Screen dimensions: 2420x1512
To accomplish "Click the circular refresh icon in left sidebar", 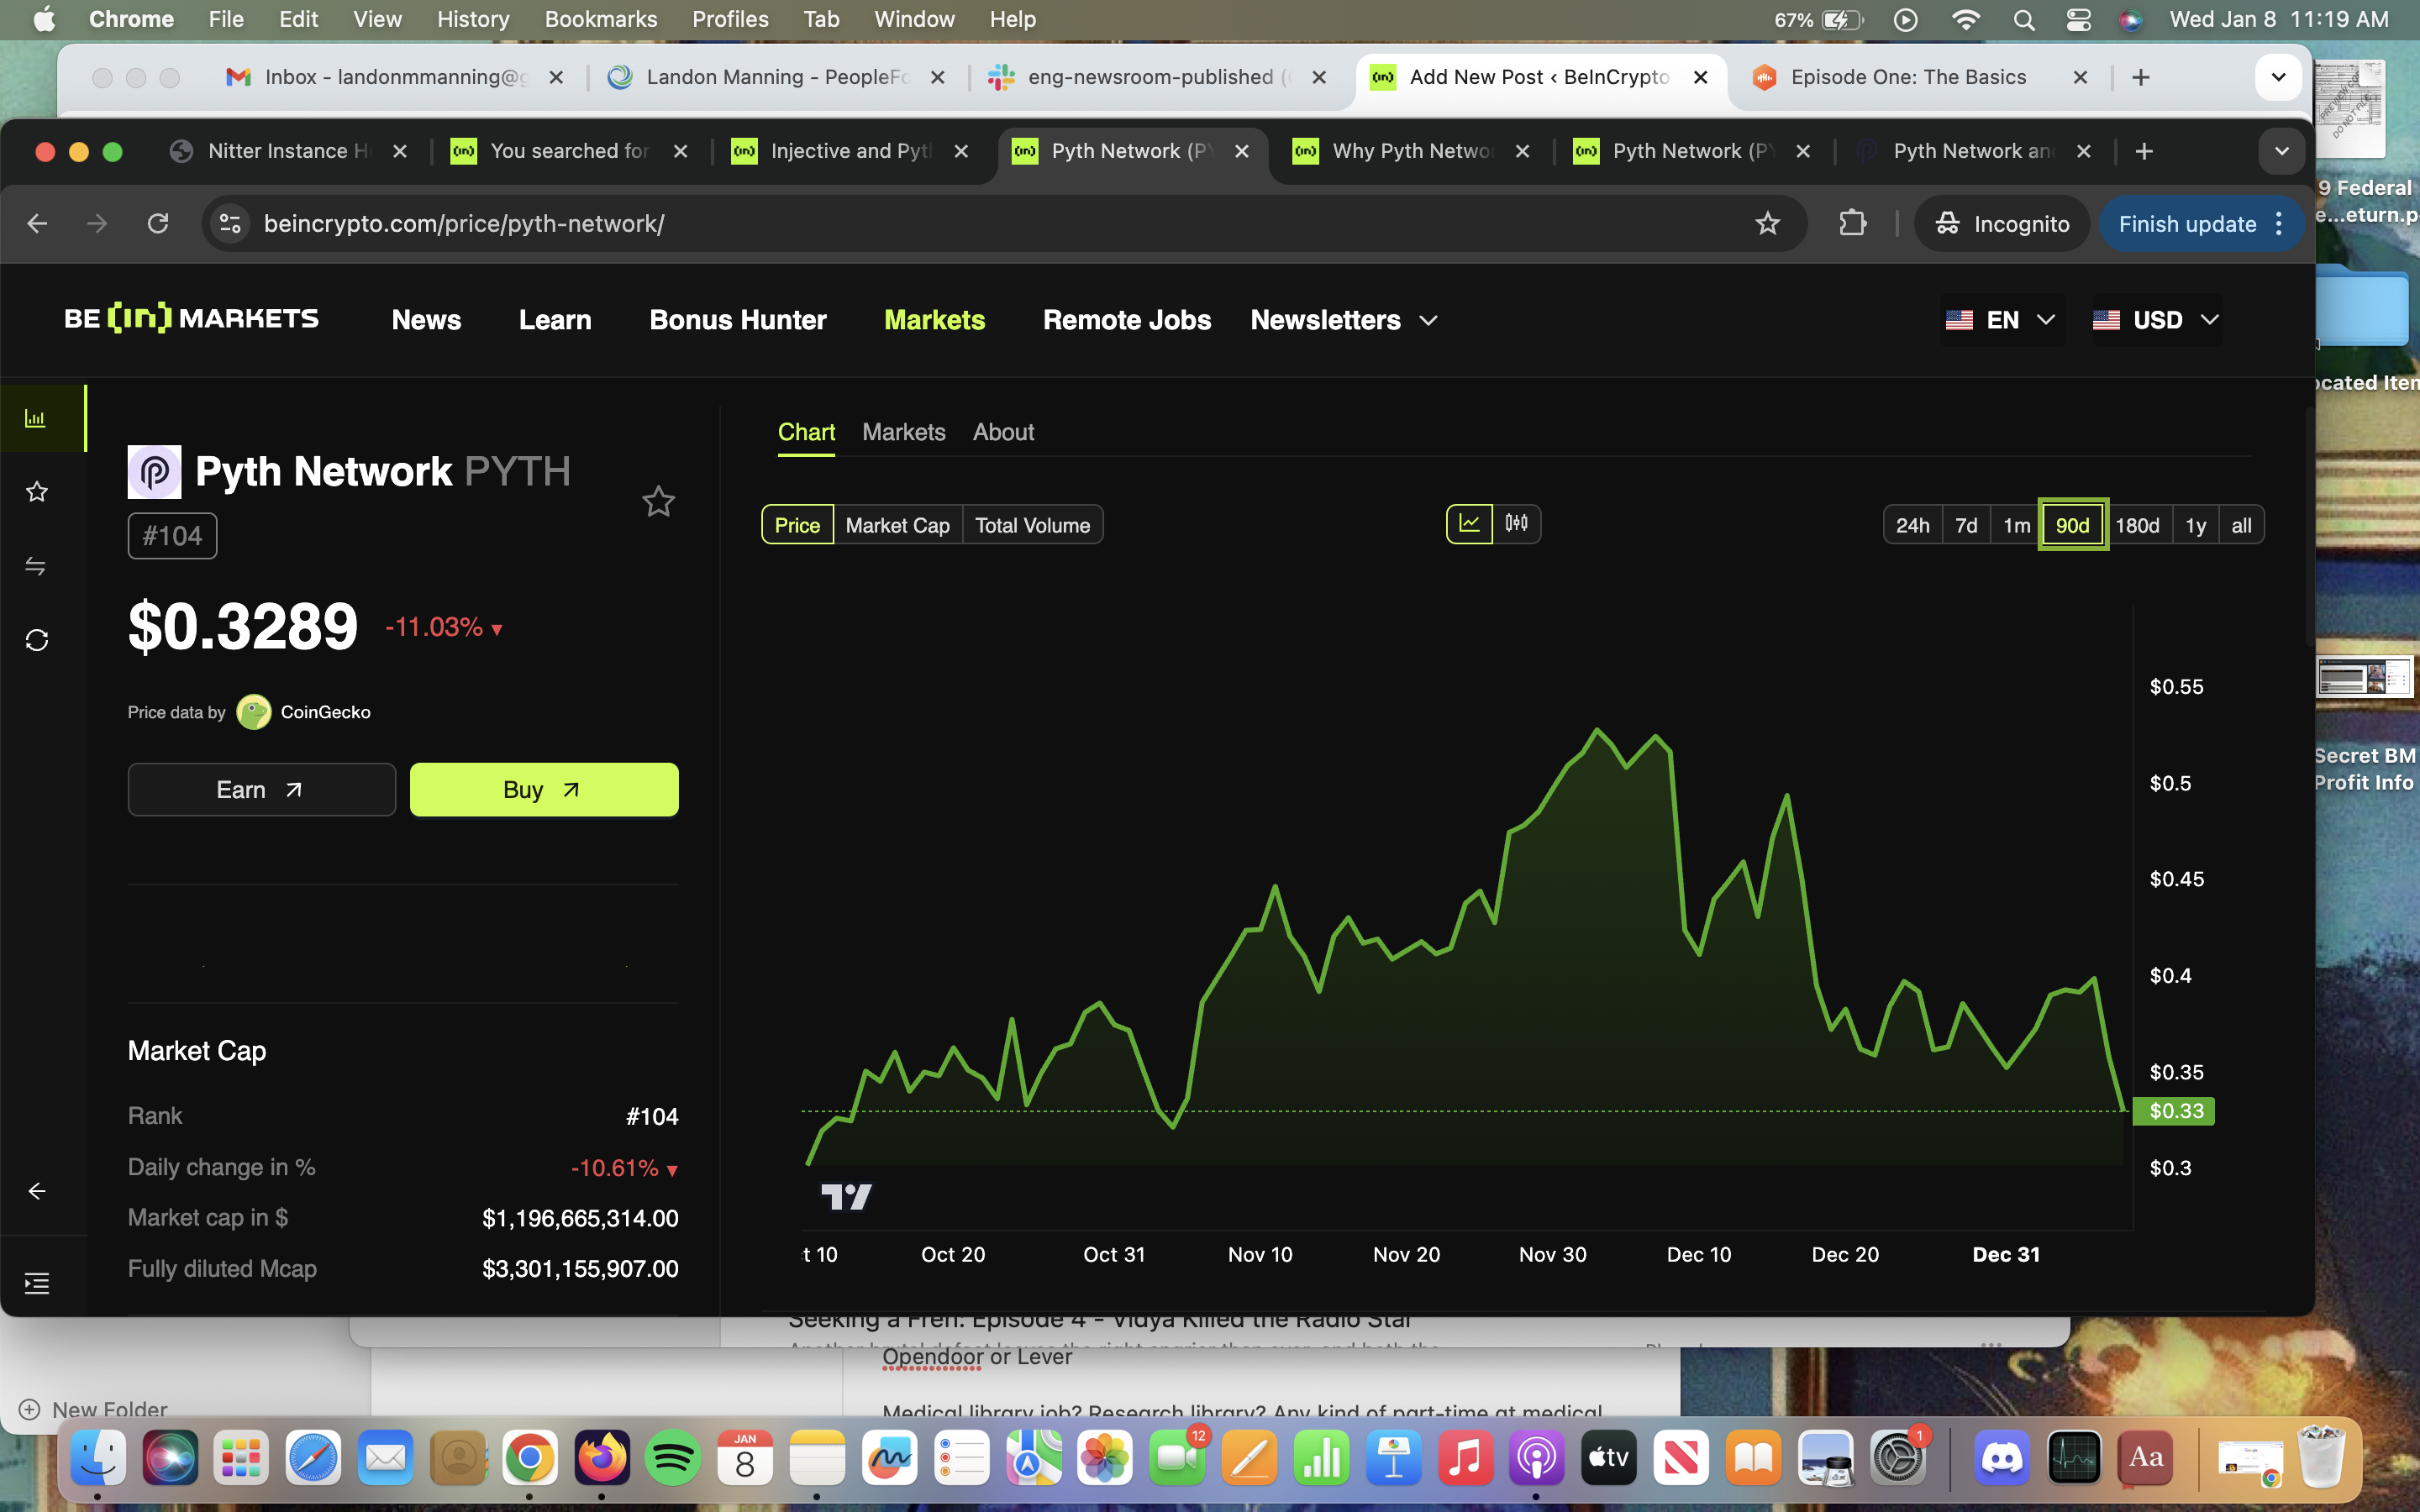I will pos(37,640).
